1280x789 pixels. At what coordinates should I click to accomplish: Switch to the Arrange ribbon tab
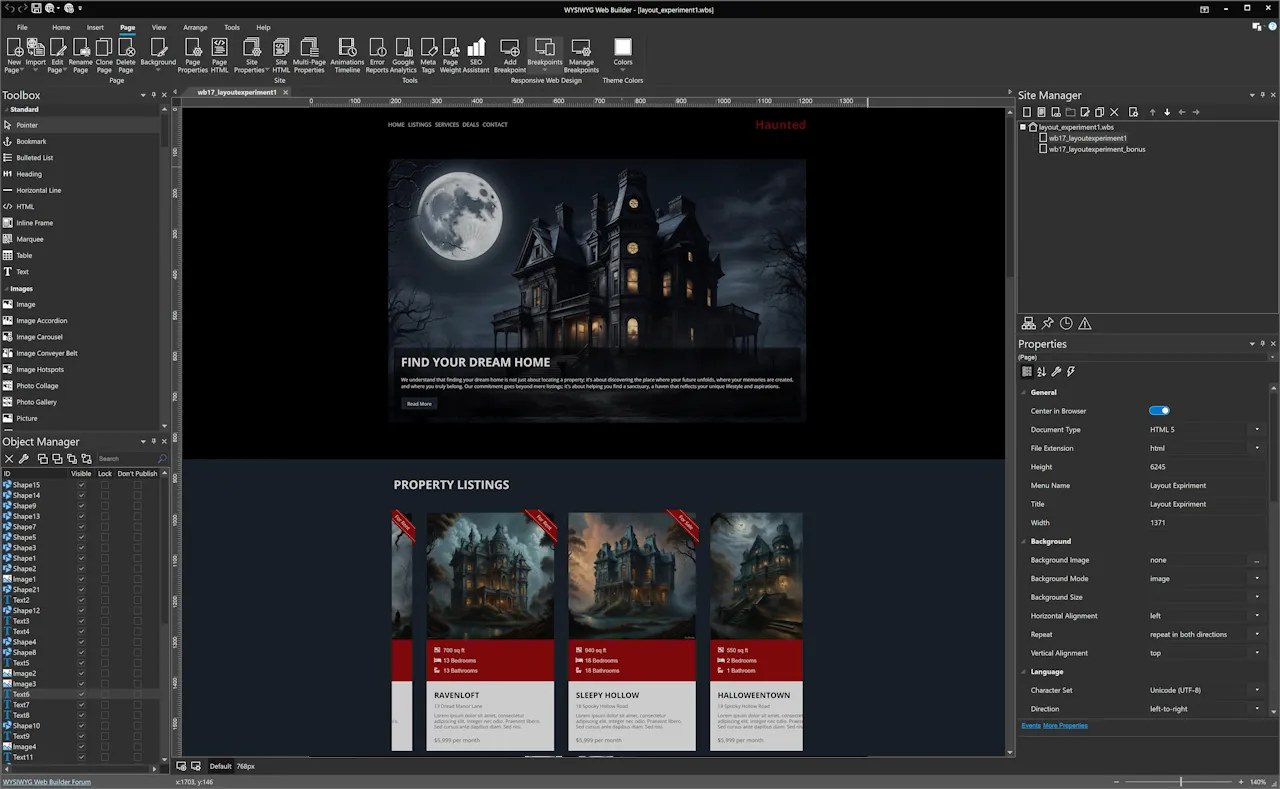click(x=195, y=27)
